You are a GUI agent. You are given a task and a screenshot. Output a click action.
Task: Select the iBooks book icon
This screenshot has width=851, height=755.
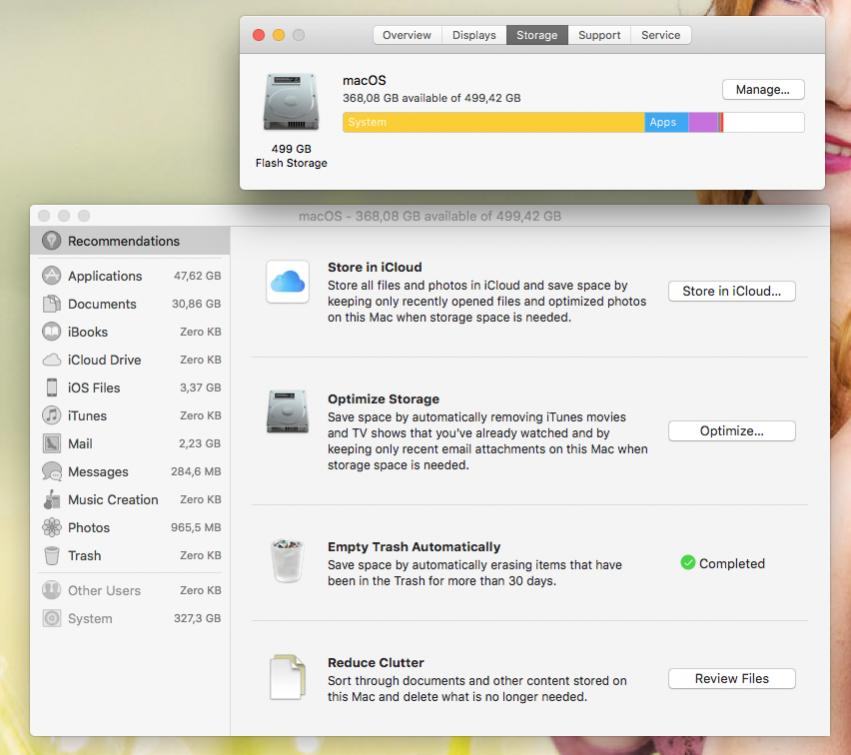pyautogui.click(x=52, y=332)
